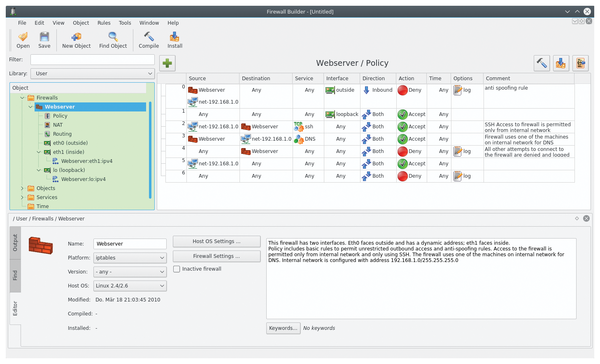
Task: Close the editor panel with its X icon
Action: click(x=586, y=218)
